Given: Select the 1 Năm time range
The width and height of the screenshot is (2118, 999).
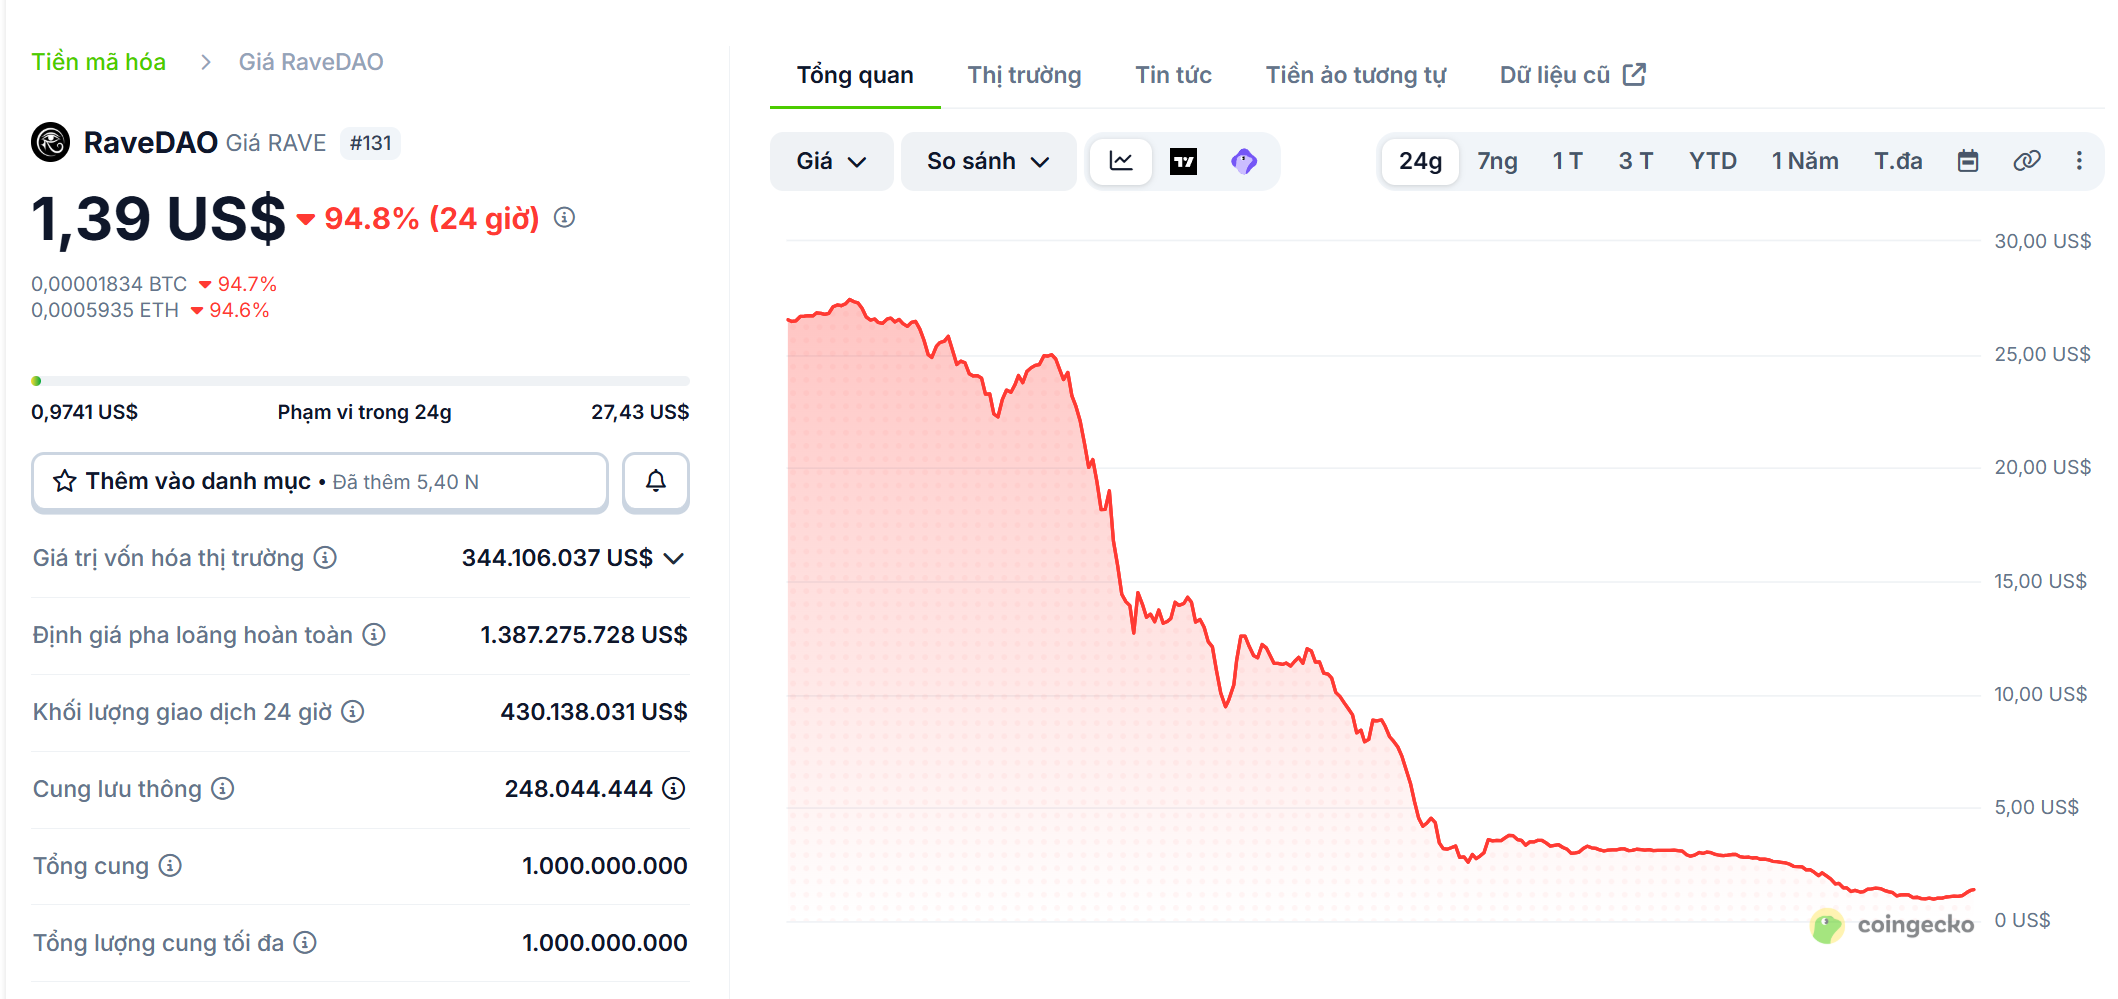Looking at the screenshot, I should coord(1804,161).
